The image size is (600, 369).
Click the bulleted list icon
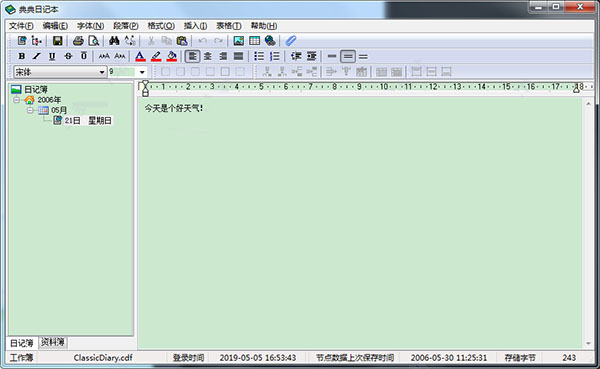pos(259,56)
